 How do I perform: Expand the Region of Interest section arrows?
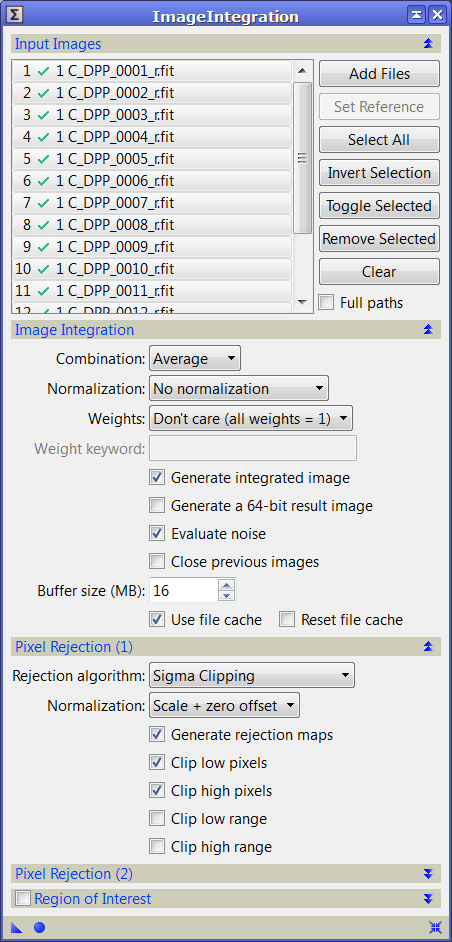428,899
